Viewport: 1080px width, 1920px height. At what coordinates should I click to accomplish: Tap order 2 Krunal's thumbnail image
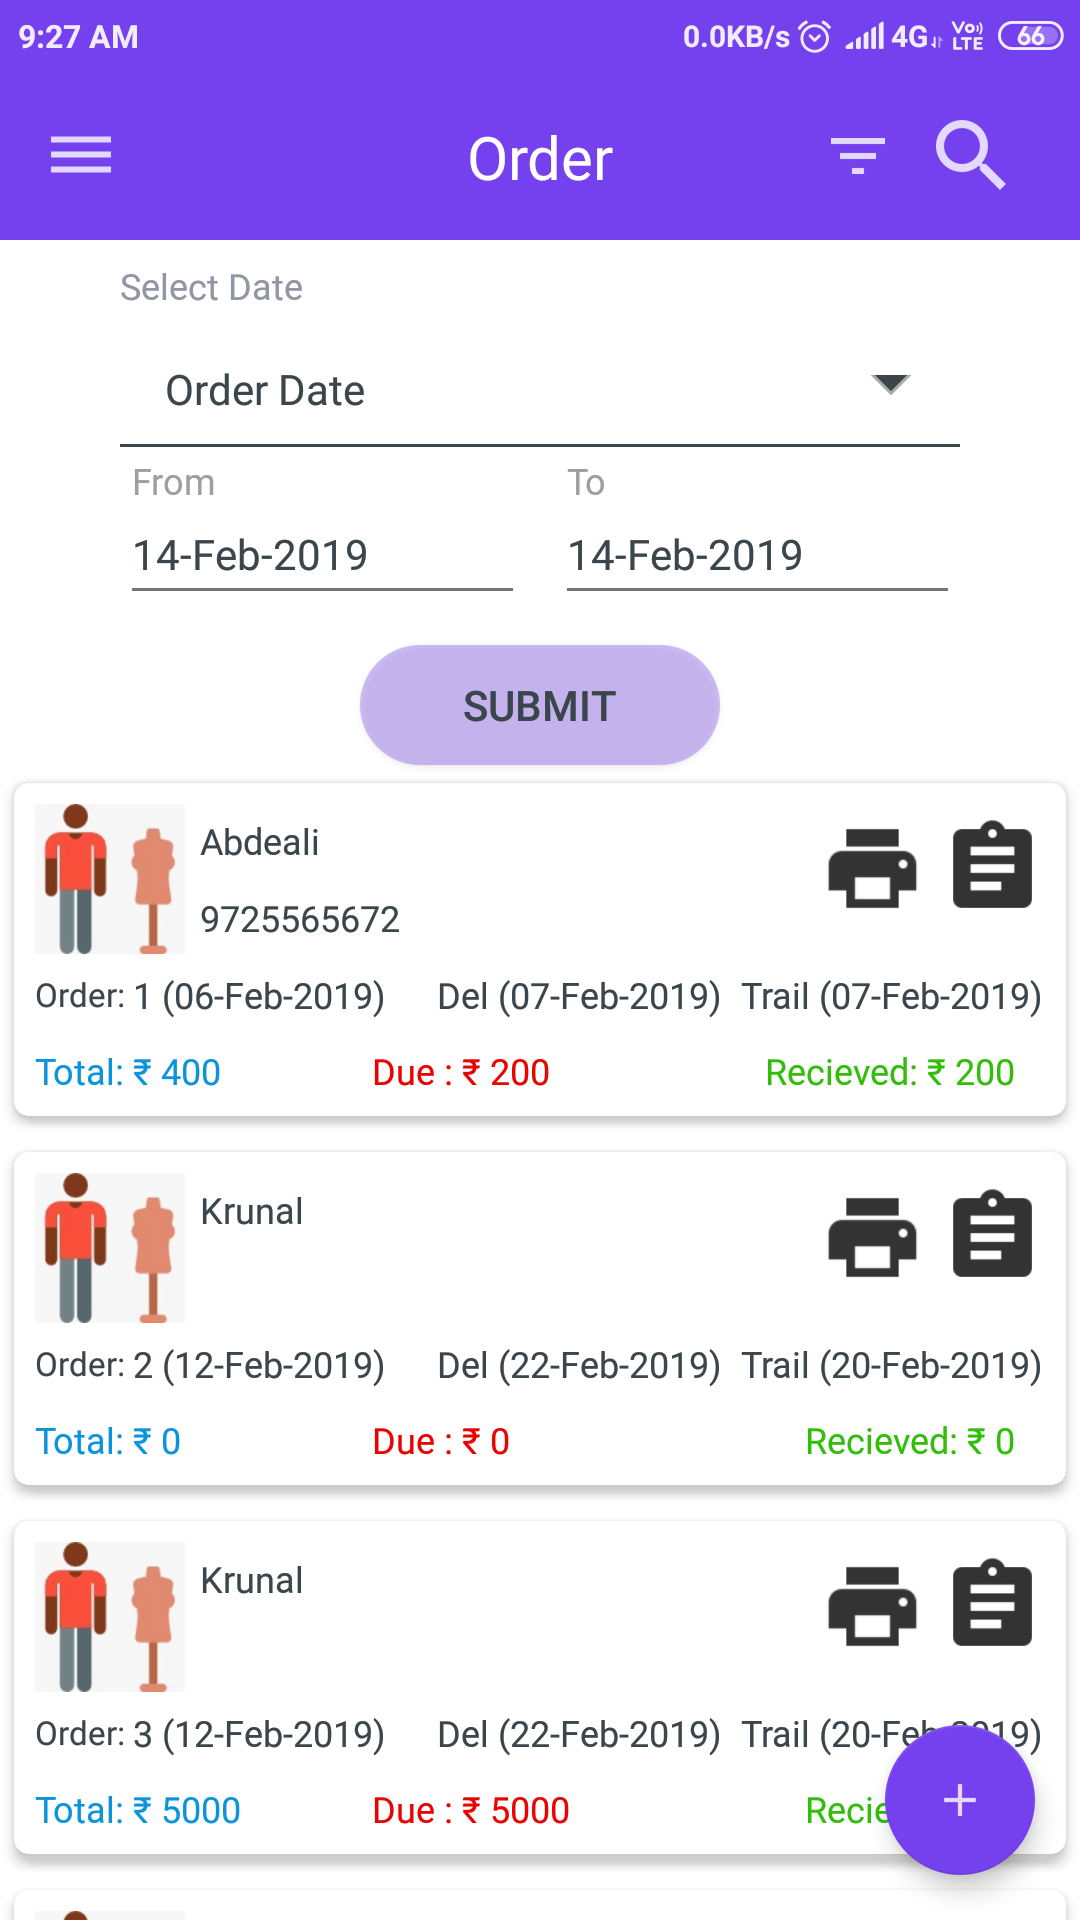pyautogui.click(x=110, y=1248)
